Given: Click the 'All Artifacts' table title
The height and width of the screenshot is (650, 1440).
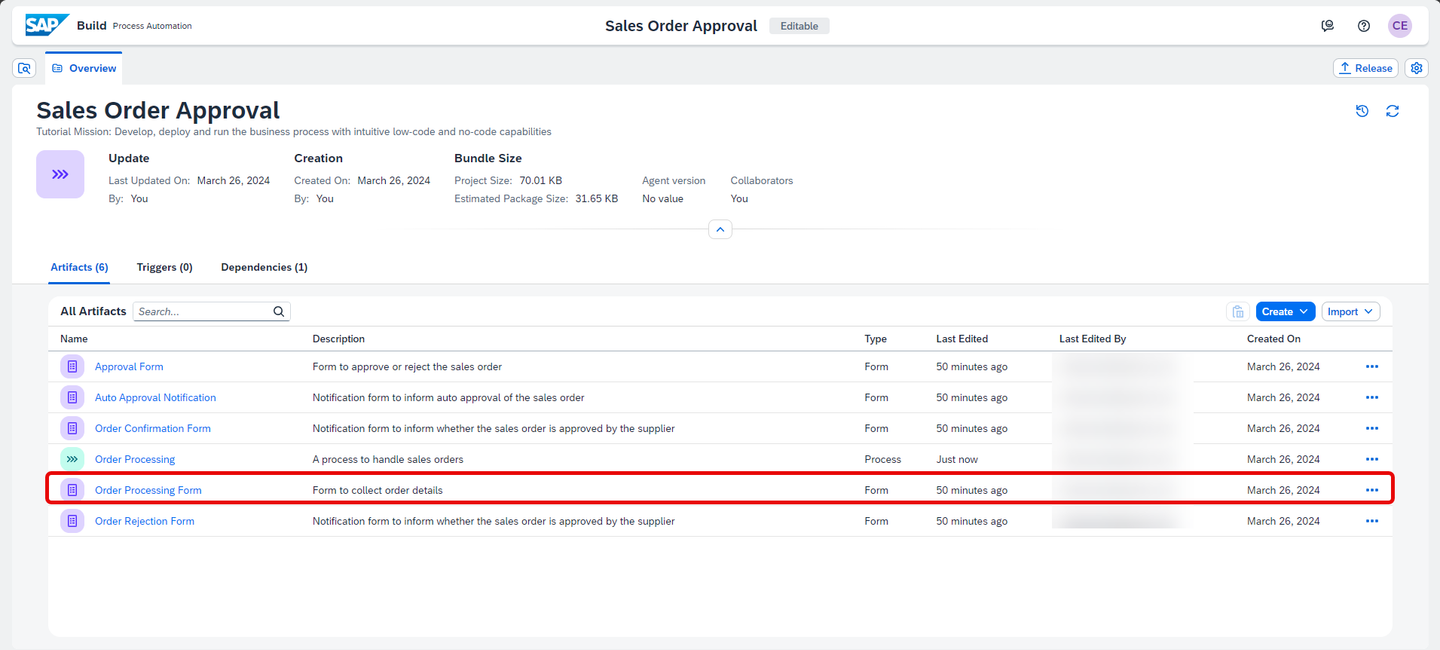Looking at the screenshot, I should coord(93,312).
